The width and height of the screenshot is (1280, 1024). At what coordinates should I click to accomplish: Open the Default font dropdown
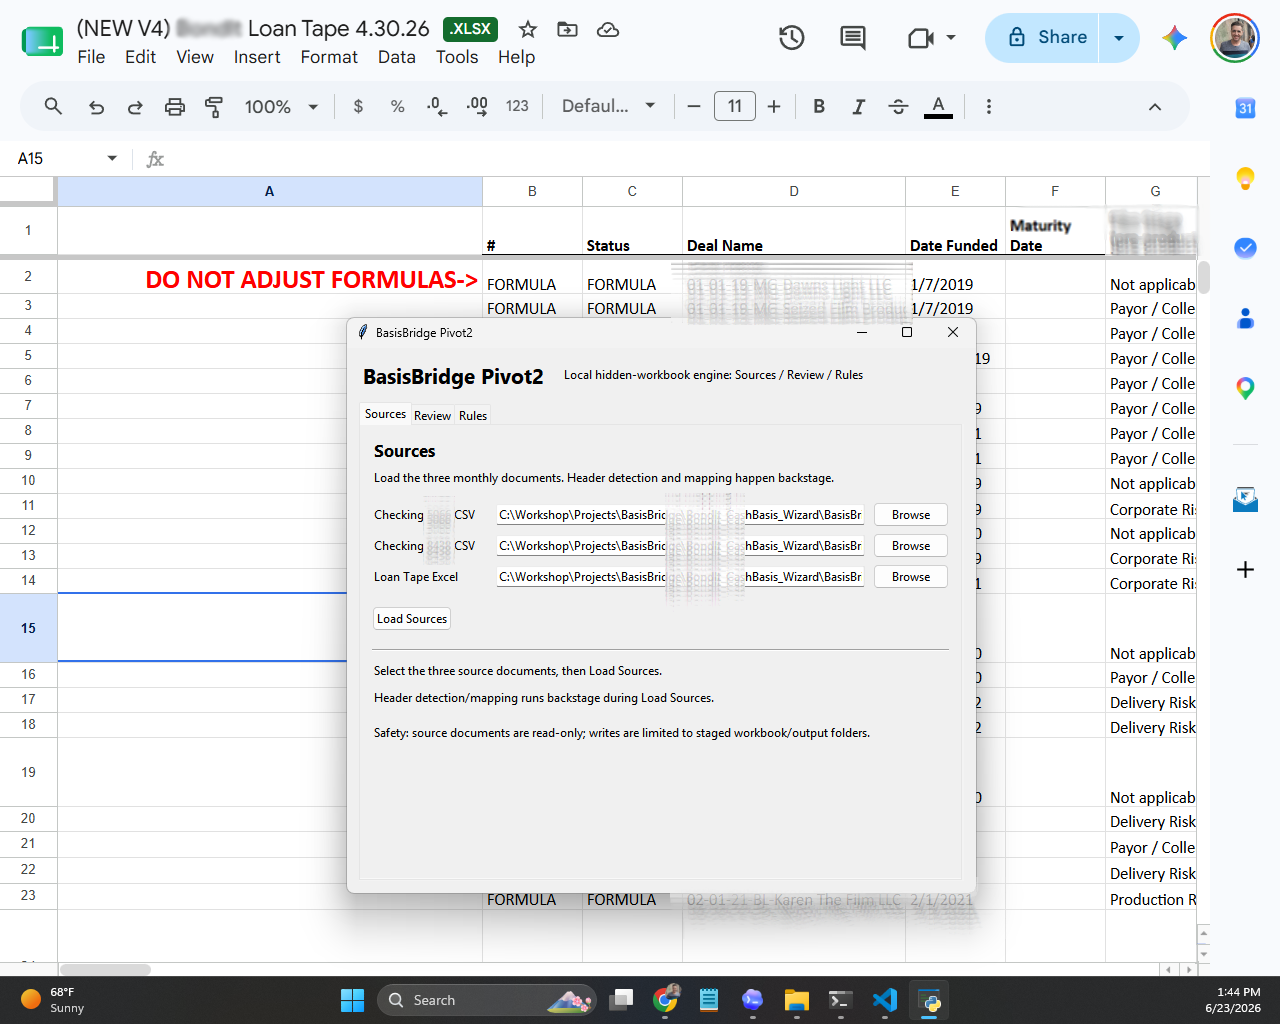point(608,106)
